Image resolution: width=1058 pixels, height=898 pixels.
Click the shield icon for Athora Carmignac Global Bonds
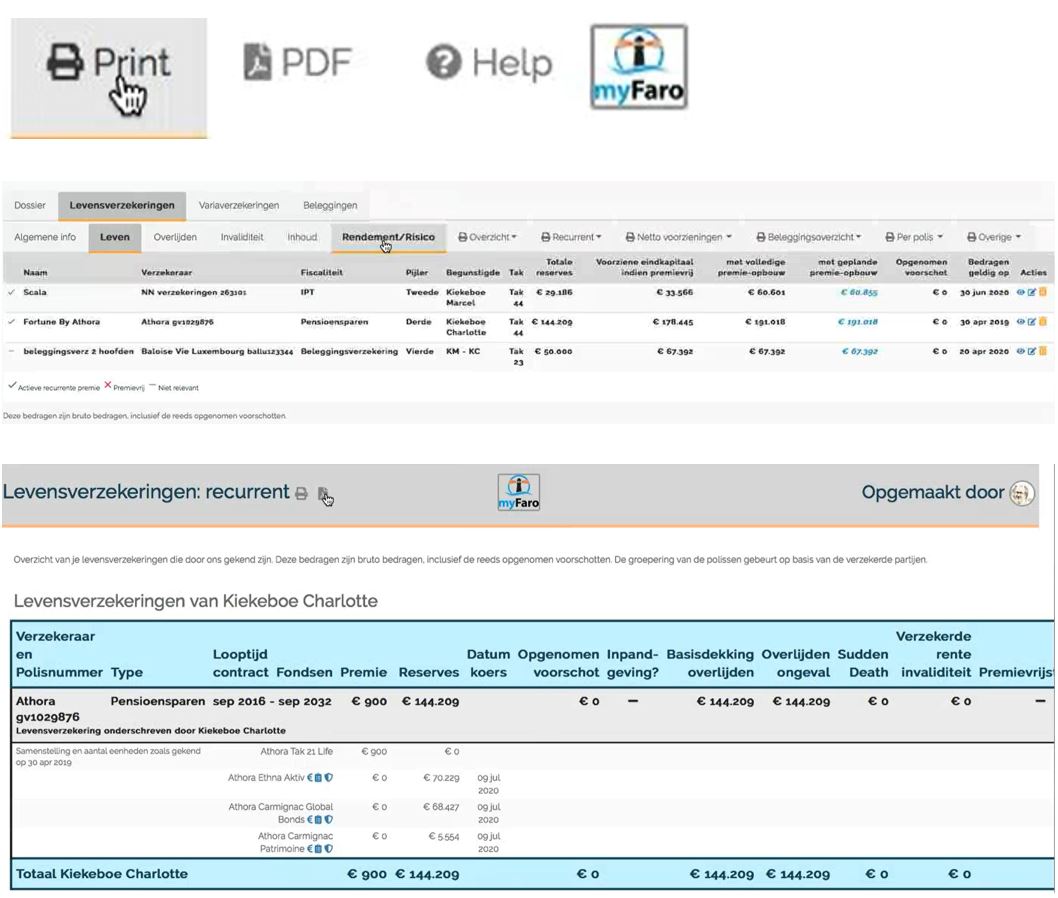[329, 820]
